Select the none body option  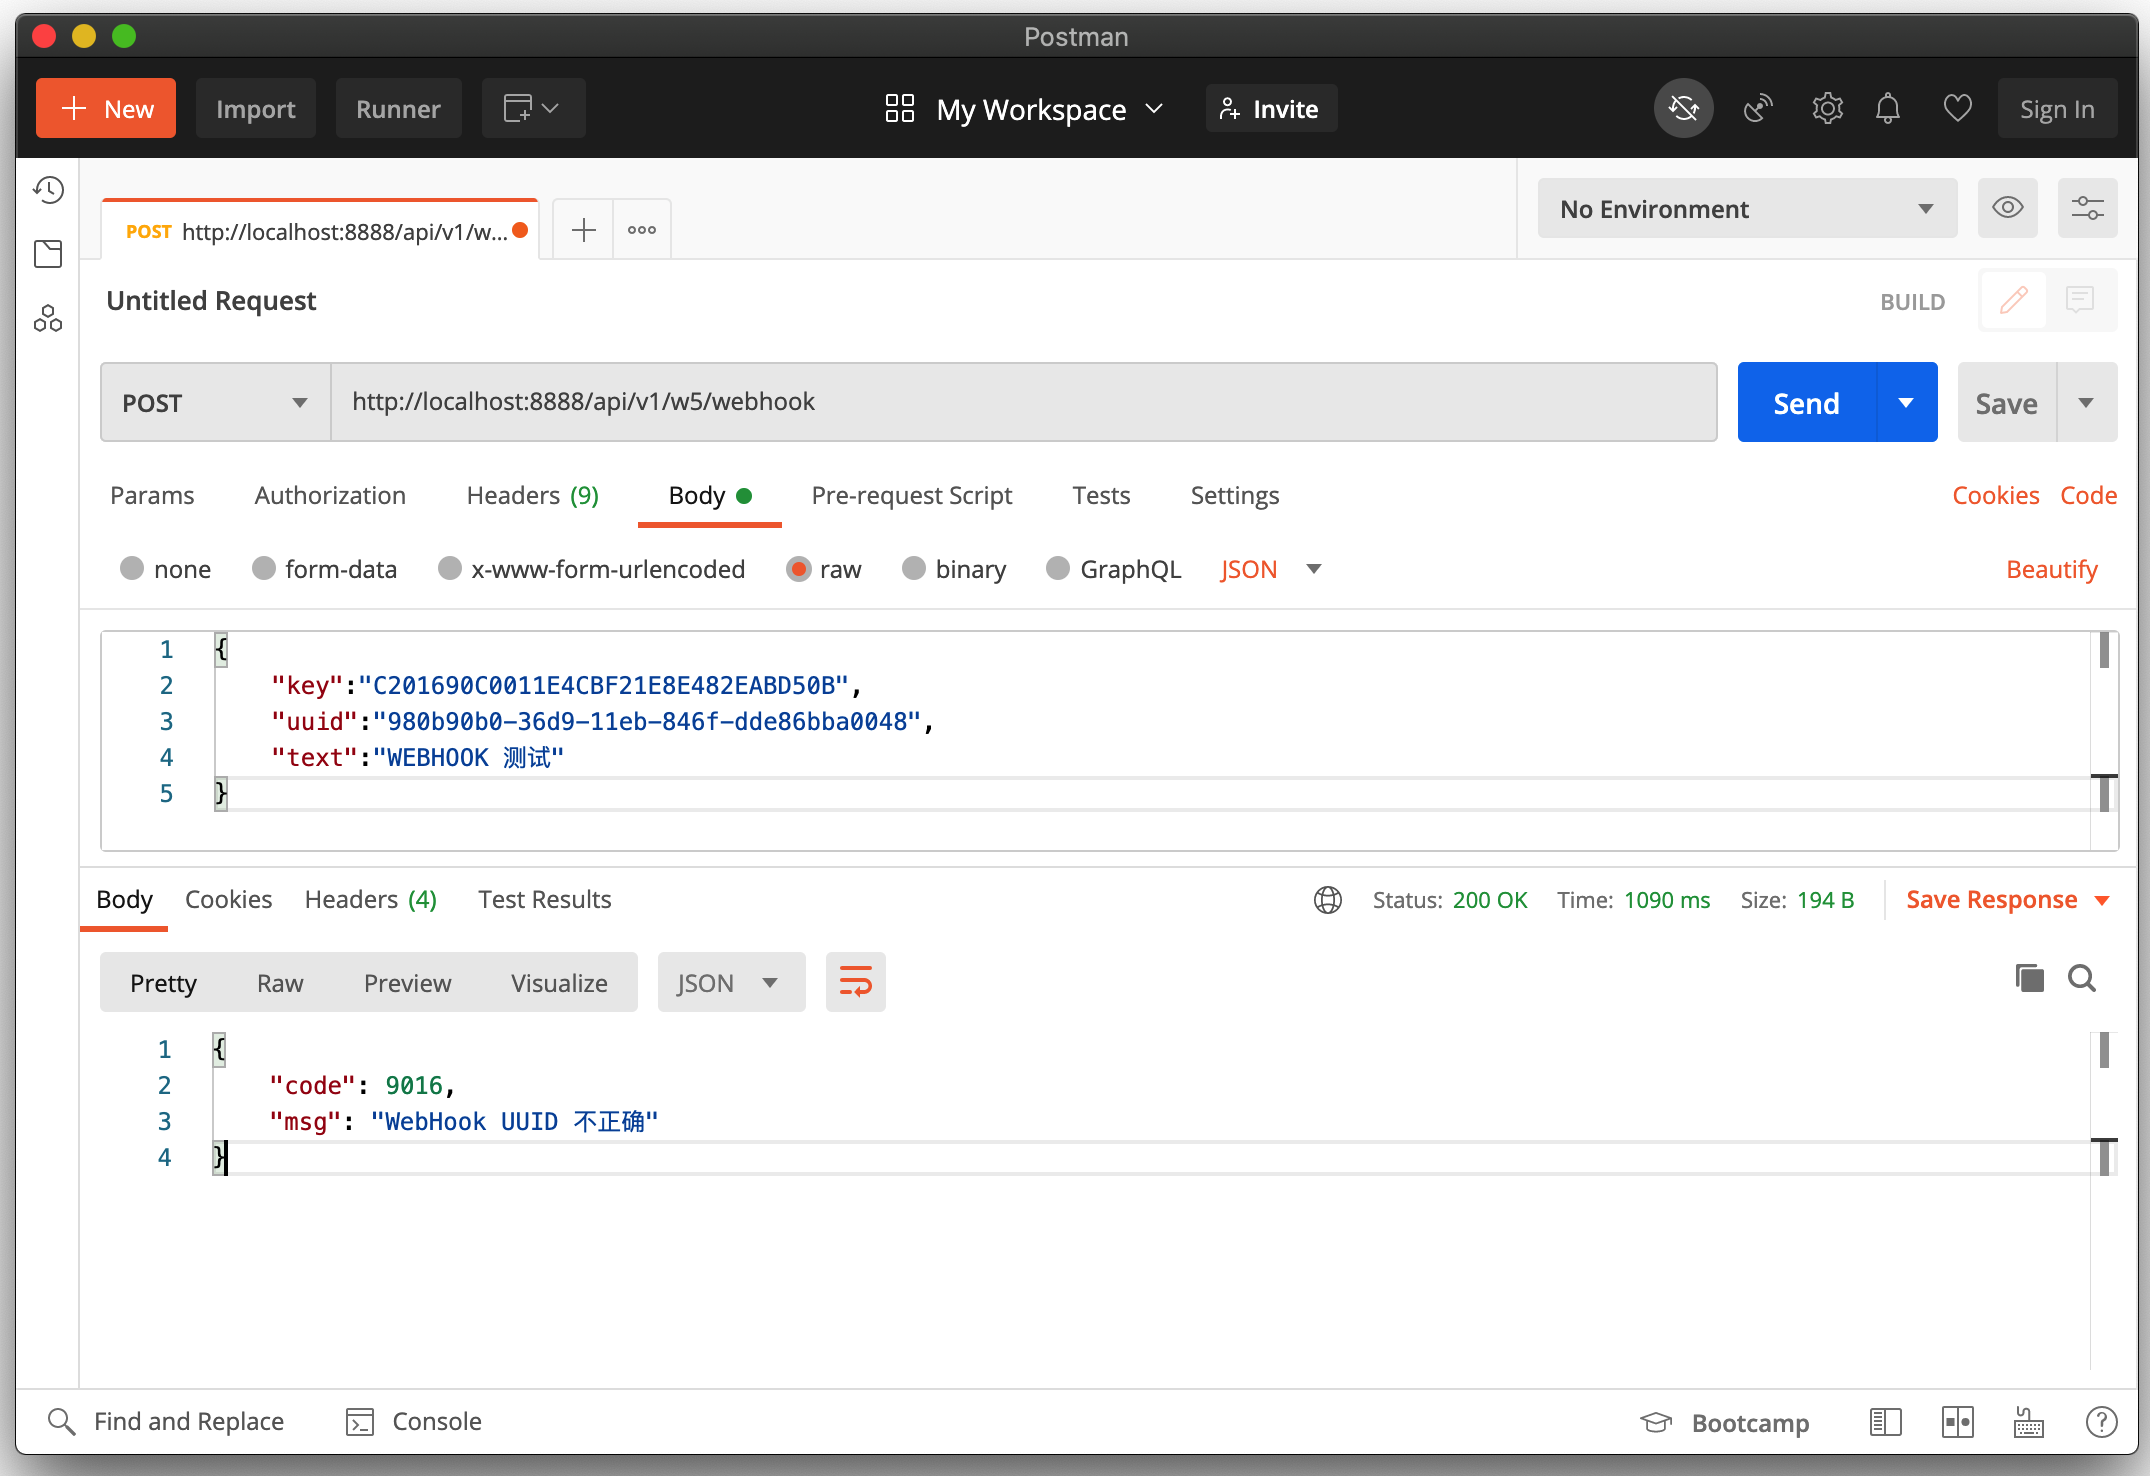pos(132,569)
